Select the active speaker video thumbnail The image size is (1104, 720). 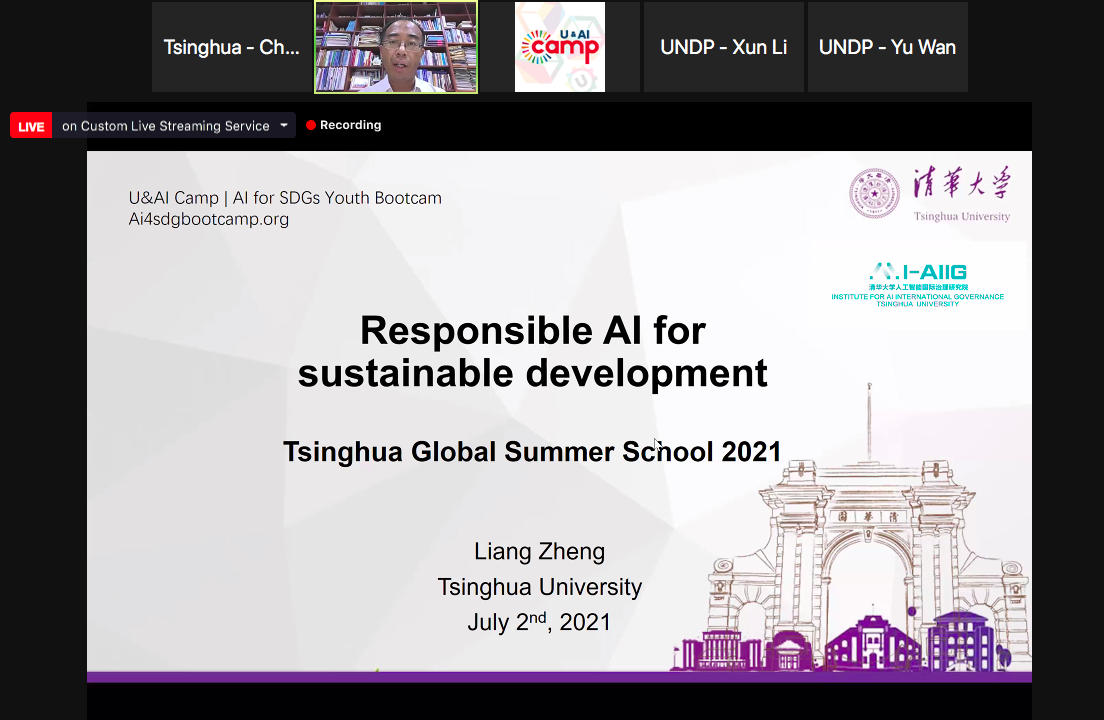[396, 47]
